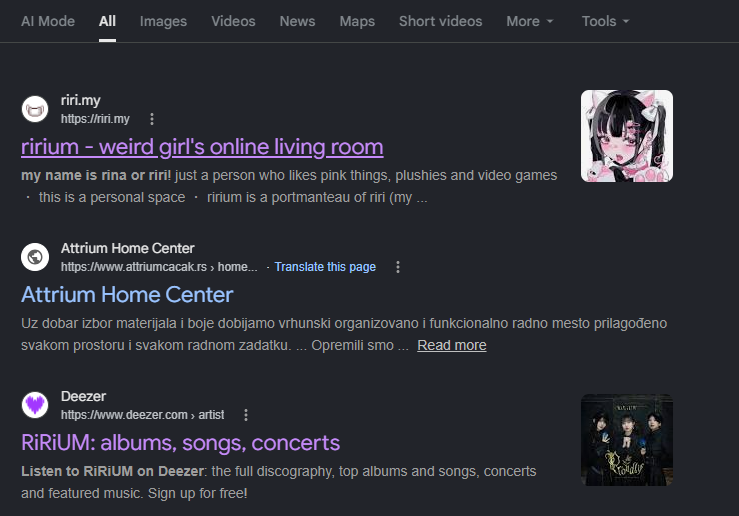Switch to the Images tab

[x=164, y=21]
